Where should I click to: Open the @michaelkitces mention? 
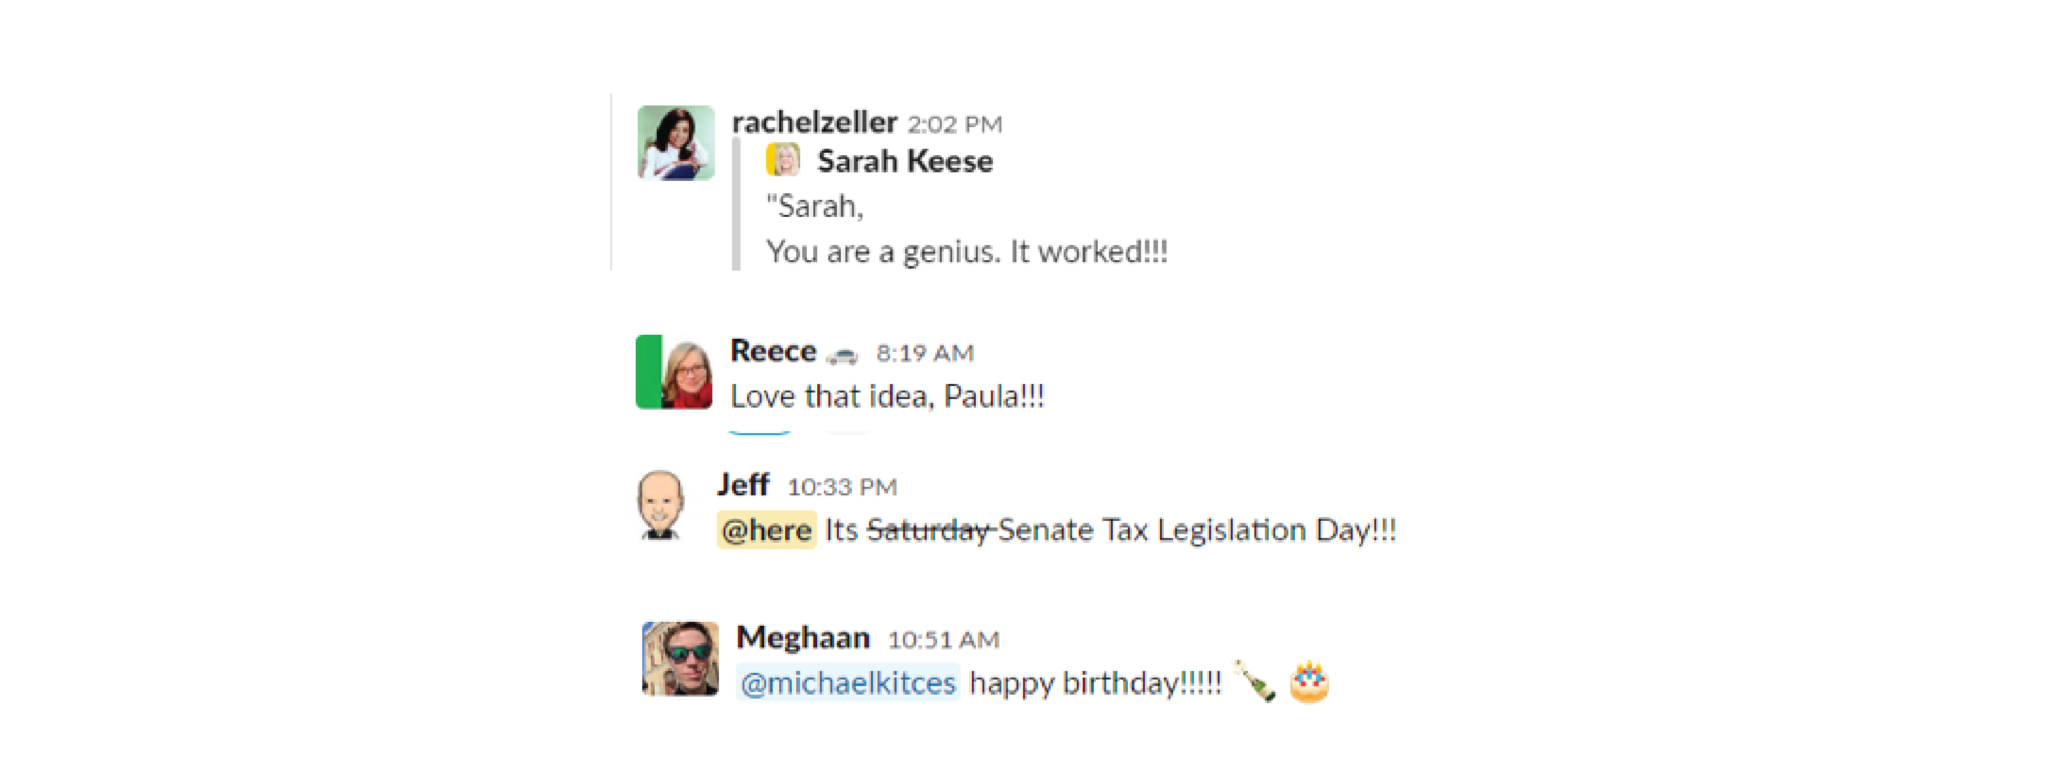848,683
